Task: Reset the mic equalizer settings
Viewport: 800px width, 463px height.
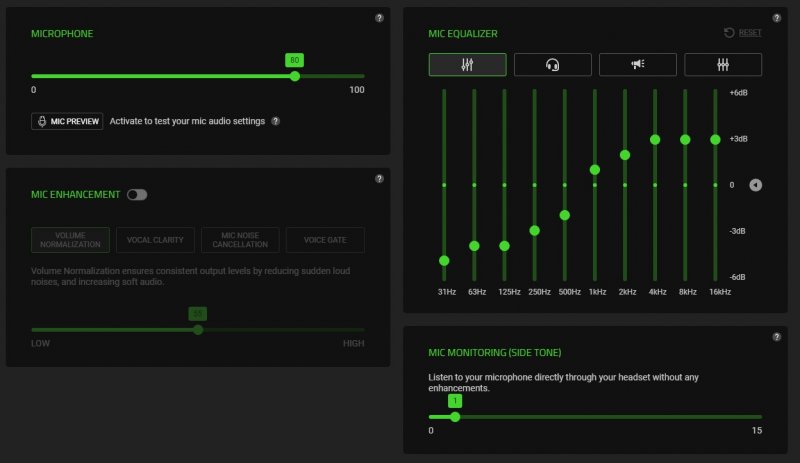Action: pos(742,32)
